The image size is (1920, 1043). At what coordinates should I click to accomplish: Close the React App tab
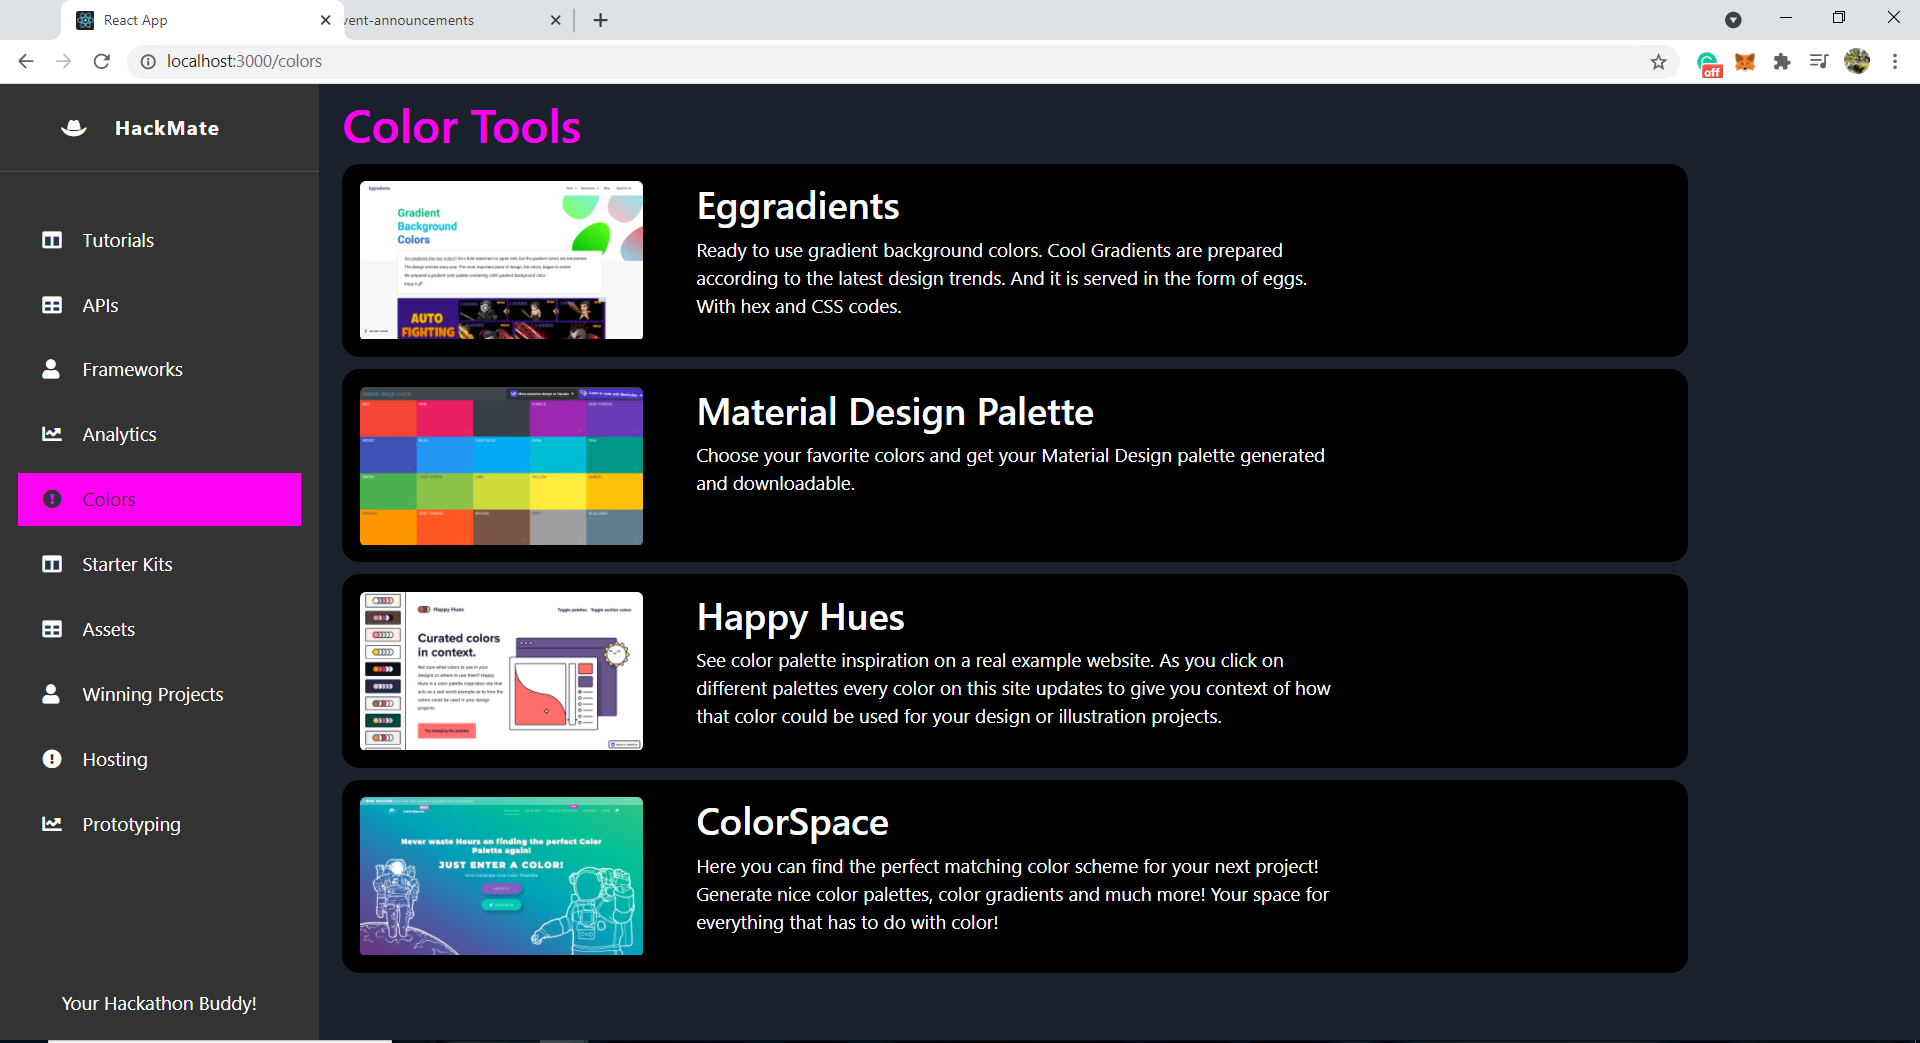[325, 20]
